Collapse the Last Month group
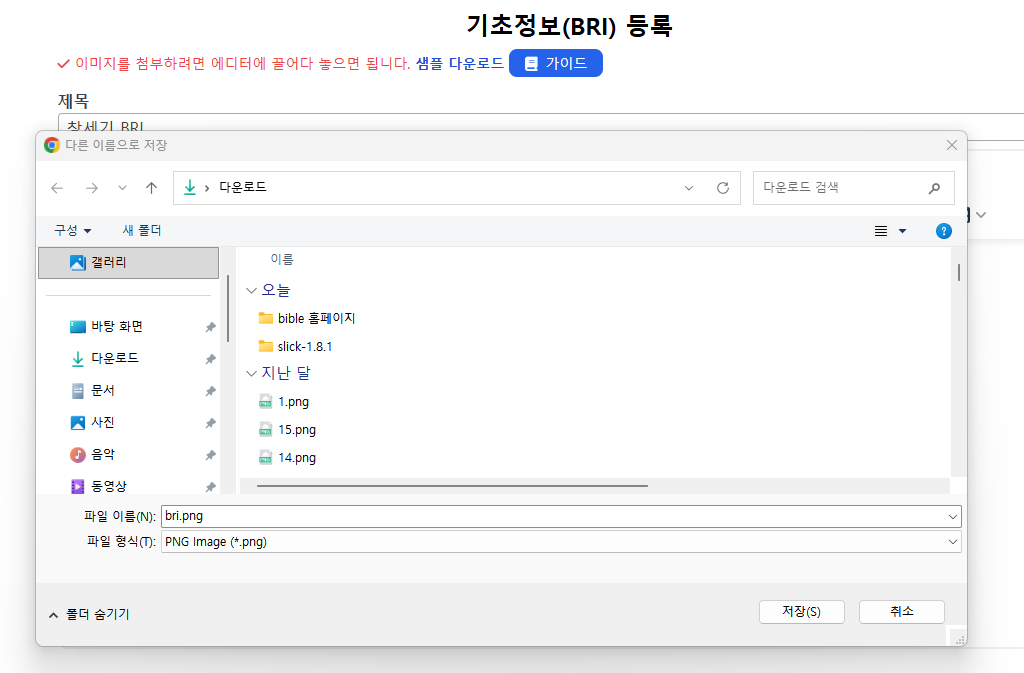Screen dimensions: 1024x673 [251, 374]
